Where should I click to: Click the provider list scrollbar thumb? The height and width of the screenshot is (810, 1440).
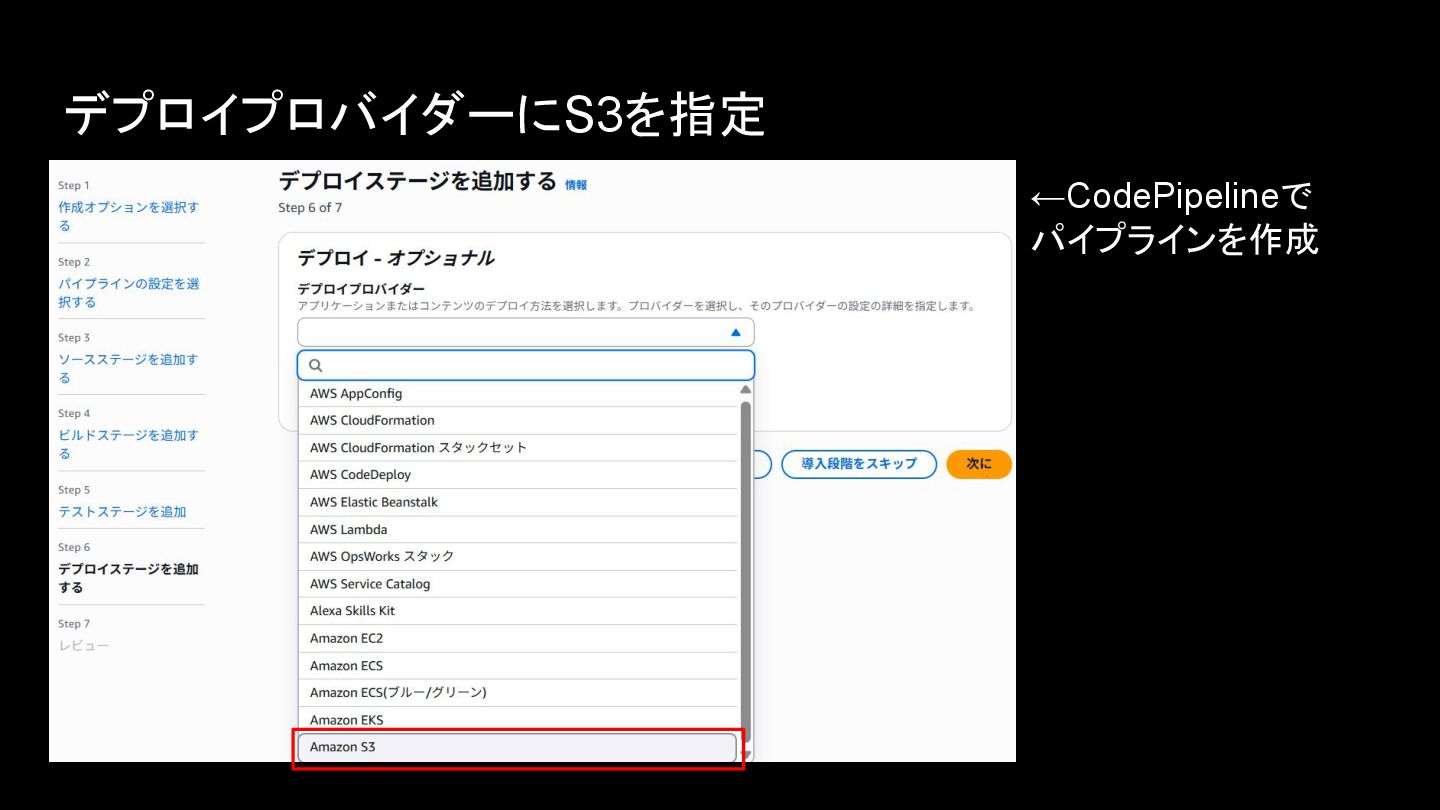tap(745, 572)
